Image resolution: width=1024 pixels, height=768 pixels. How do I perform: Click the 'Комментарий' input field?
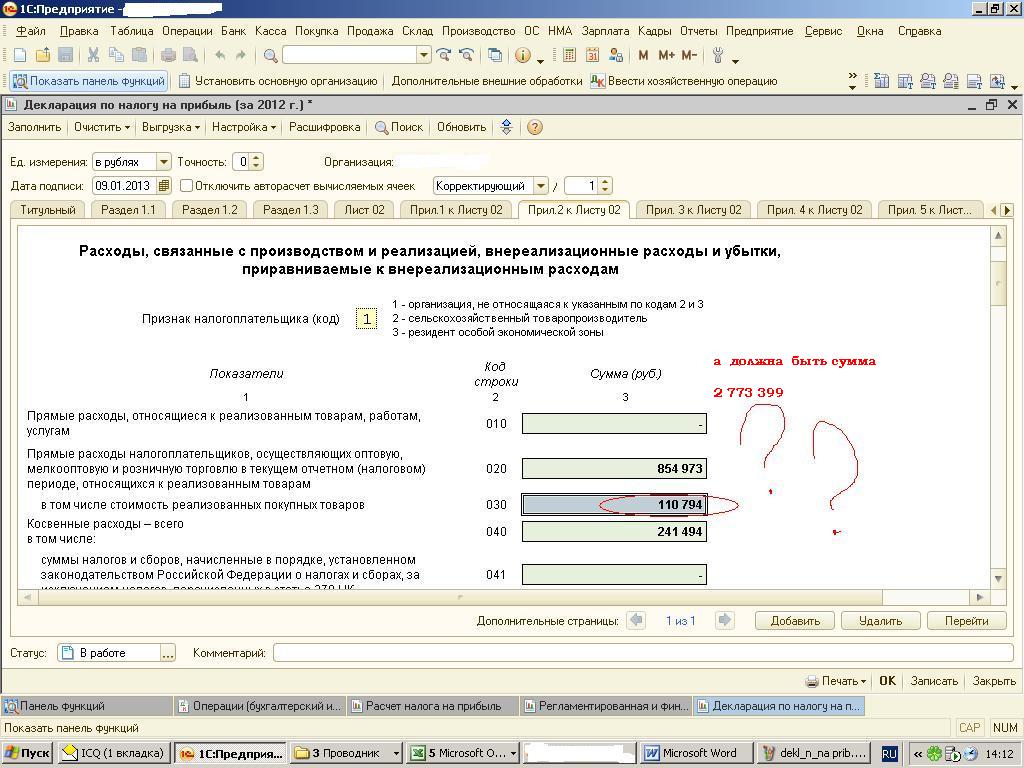(x=642, y=653)
